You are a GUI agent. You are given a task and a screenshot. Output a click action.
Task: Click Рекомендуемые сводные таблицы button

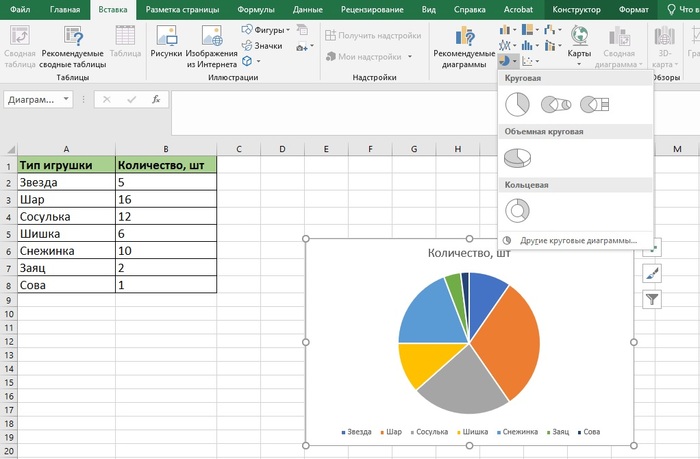71,45
